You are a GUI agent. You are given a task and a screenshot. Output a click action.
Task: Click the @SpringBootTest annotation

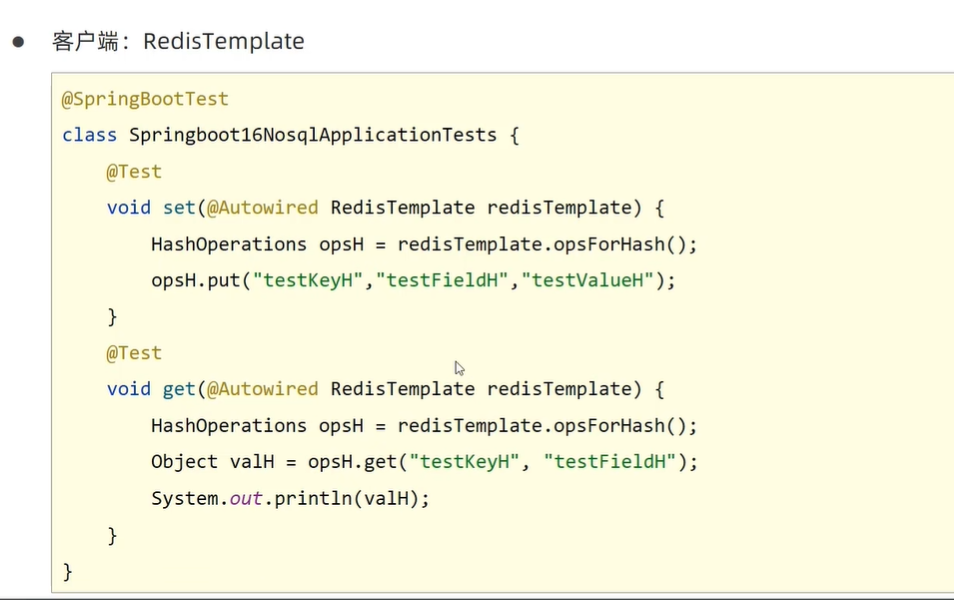coord(145,99)
